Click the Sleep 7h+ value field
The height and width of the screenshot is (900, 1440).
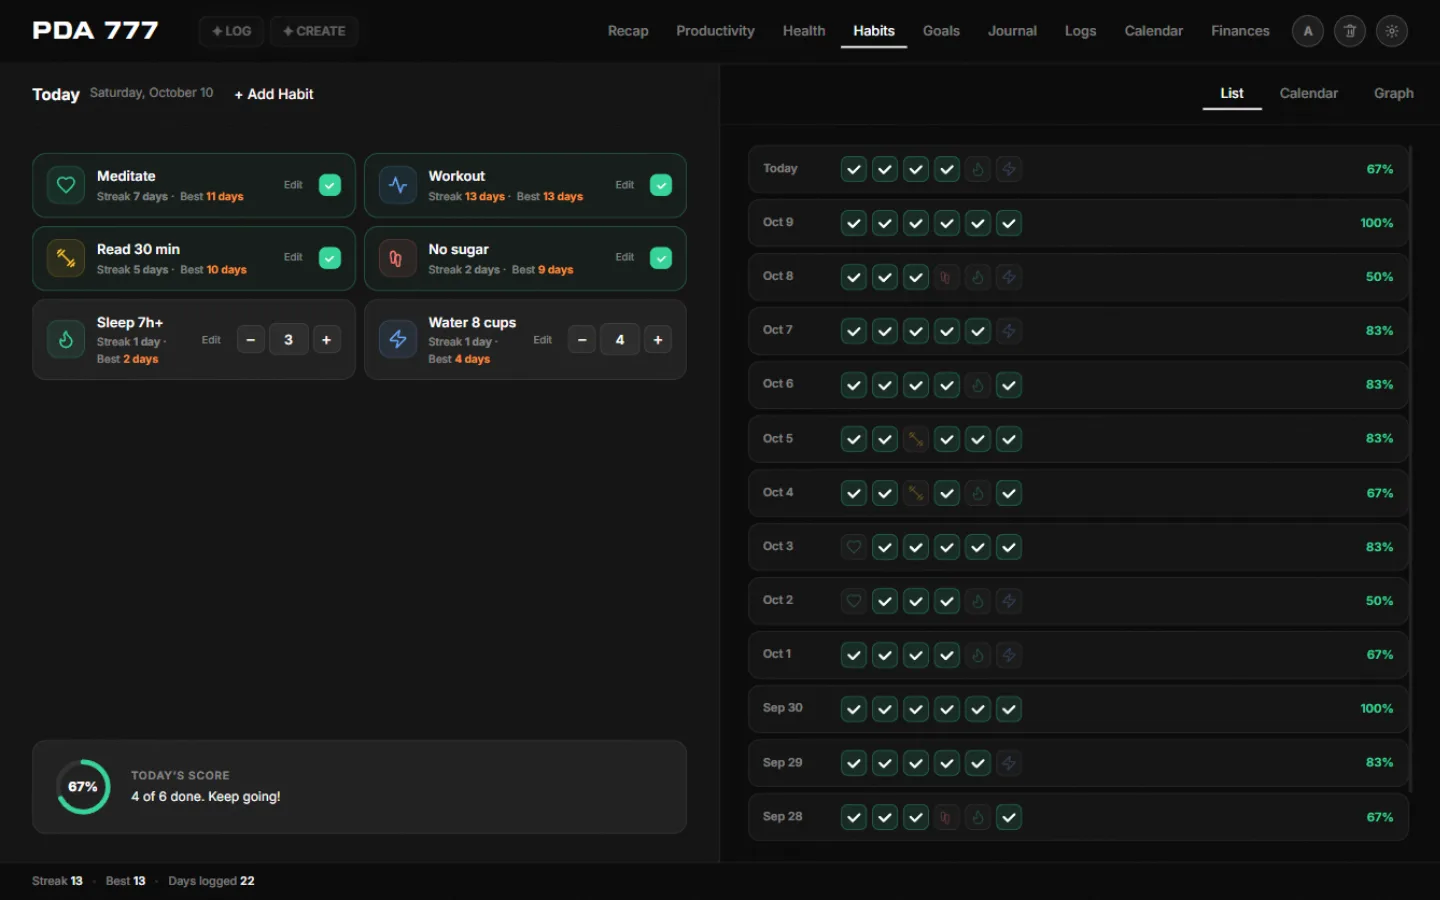point(289,340)
